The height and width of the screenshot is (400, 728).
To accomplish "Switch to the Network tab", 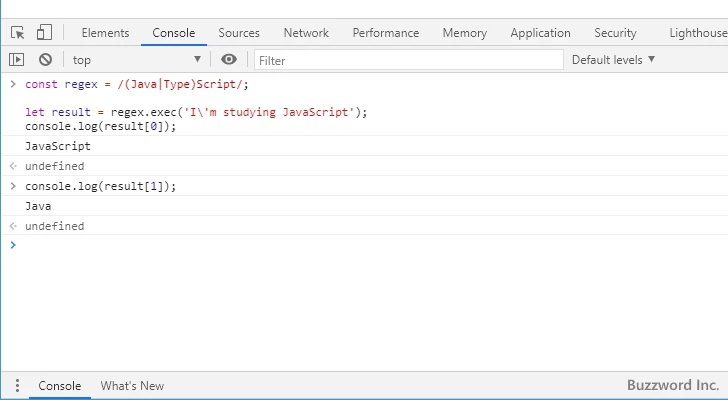I will tap(306, 33).
